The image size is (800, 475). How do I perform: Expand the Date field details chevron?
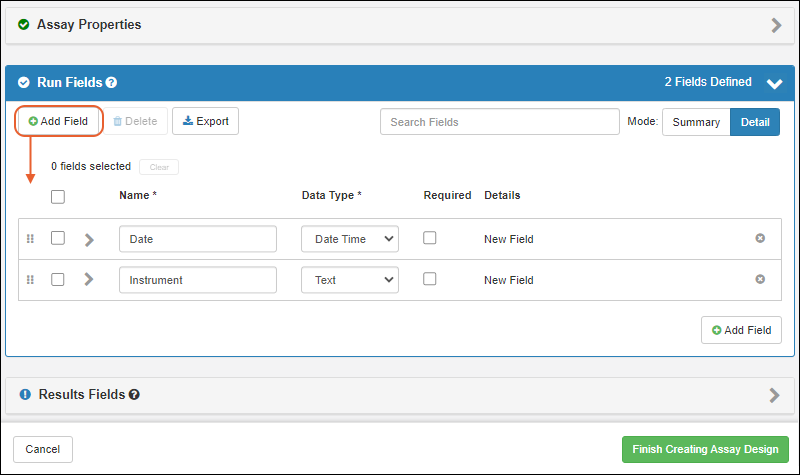89,240
